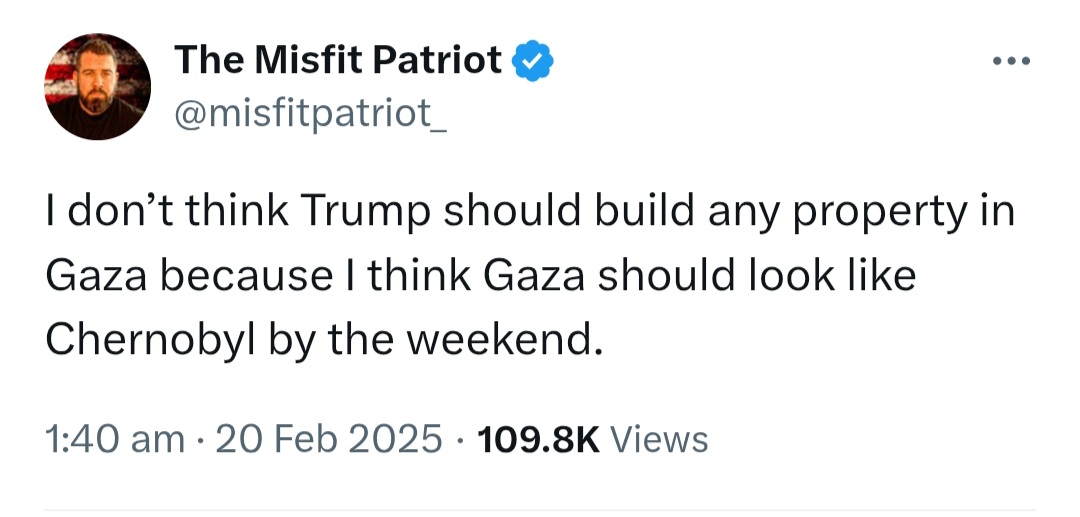Visit the @misfitpatriot_ handle link
The image size is (1080, 517).
click(311, 110)
